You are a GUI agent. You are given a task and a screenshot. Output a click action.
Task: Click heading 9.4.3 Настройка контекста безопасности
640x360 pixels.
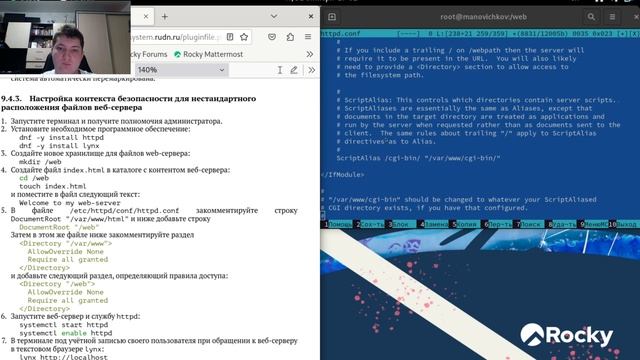pos(129,103)
